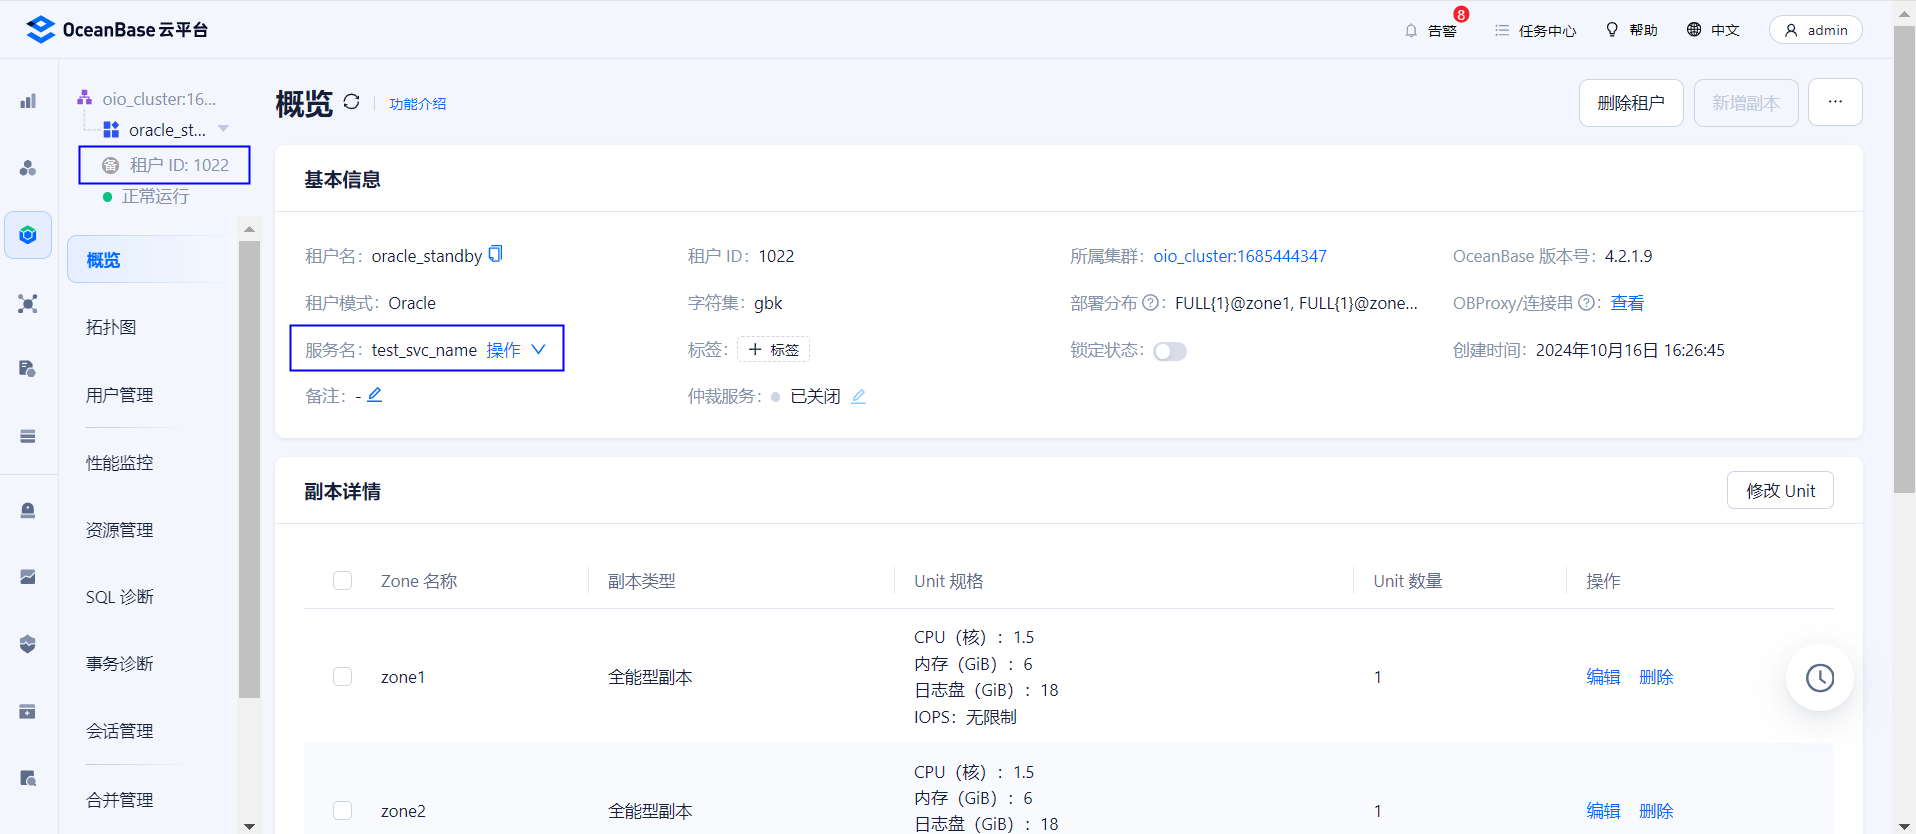Click the 修改 Unit button
Image resolution: width=1916 pixels, height=834 pixels.
pos(1780,490)
